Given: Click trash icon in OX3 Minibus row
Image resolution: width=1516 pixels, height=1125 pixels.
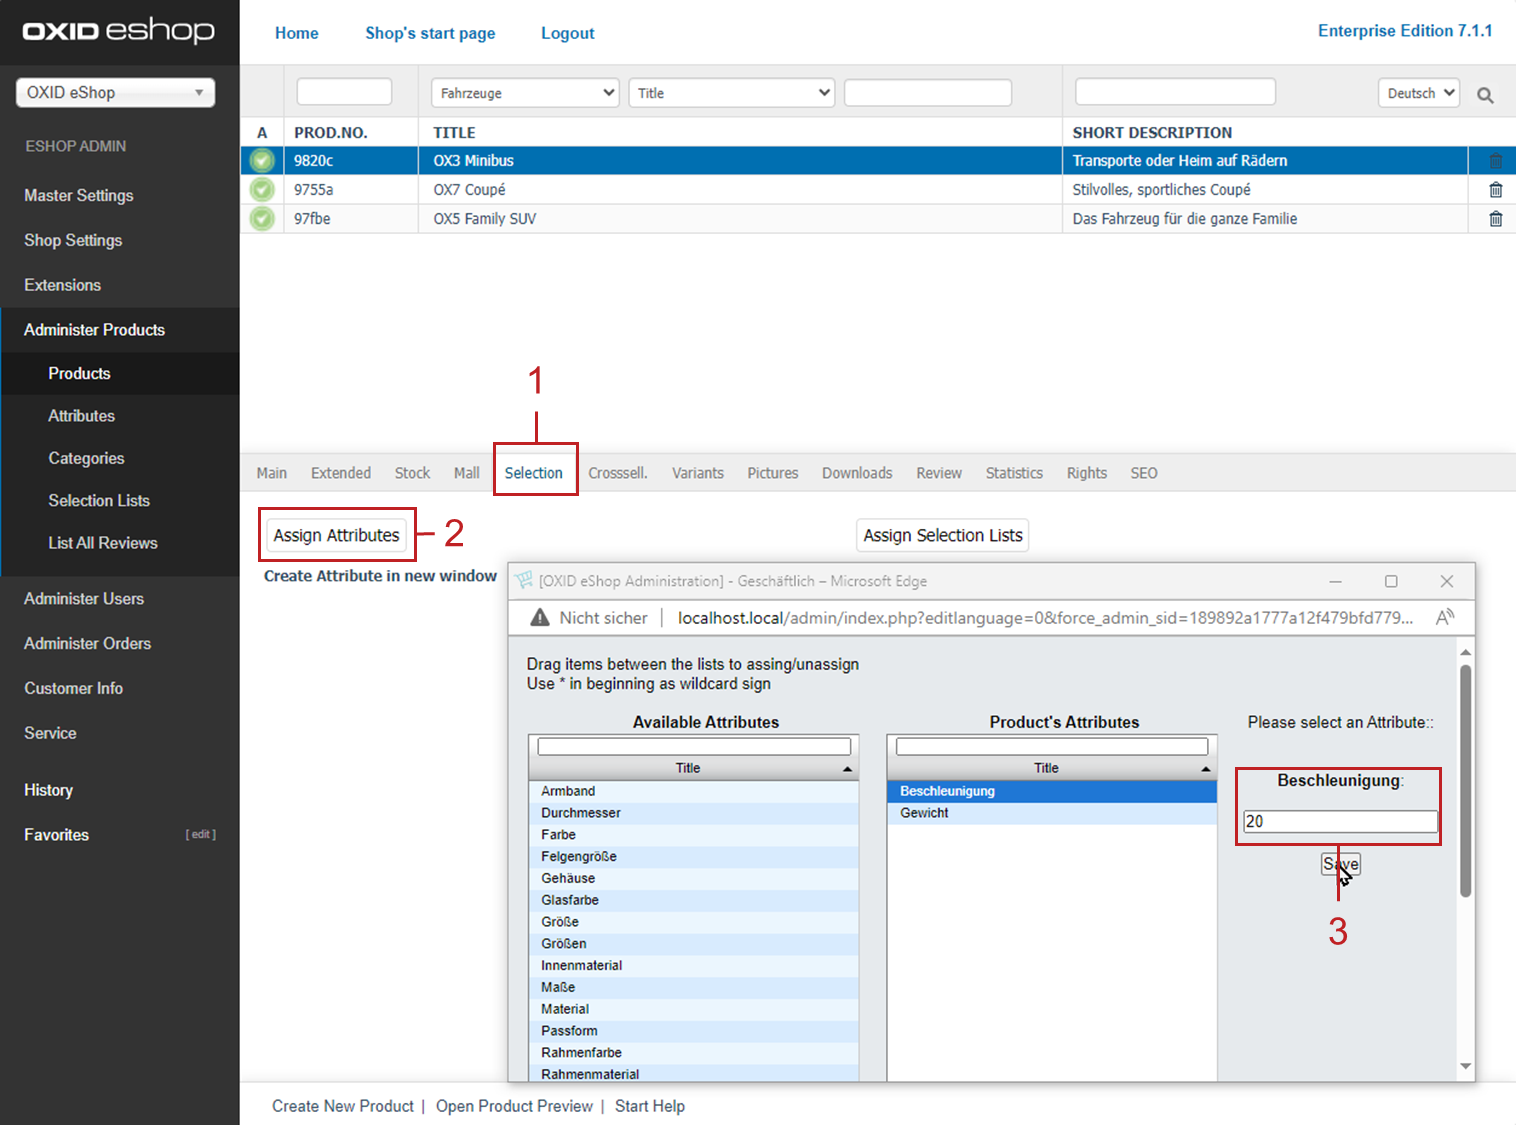Looking at the screenshot, I should [x=1495, y=161].
